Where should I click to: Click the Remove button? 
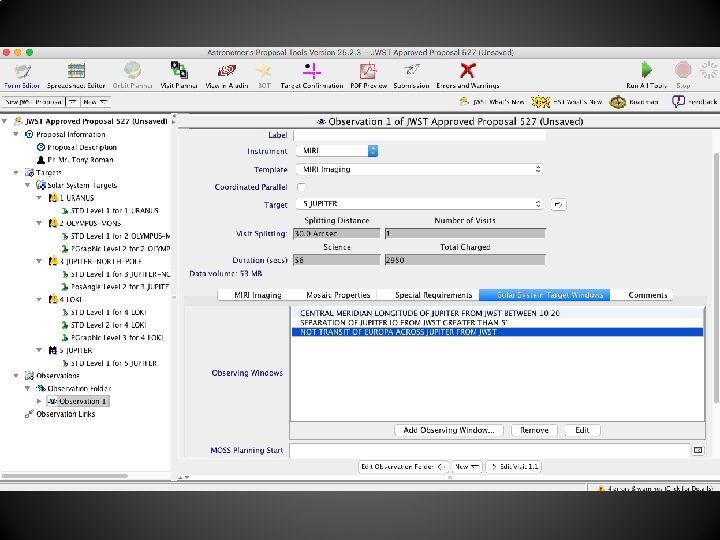[x=534, y=430]
